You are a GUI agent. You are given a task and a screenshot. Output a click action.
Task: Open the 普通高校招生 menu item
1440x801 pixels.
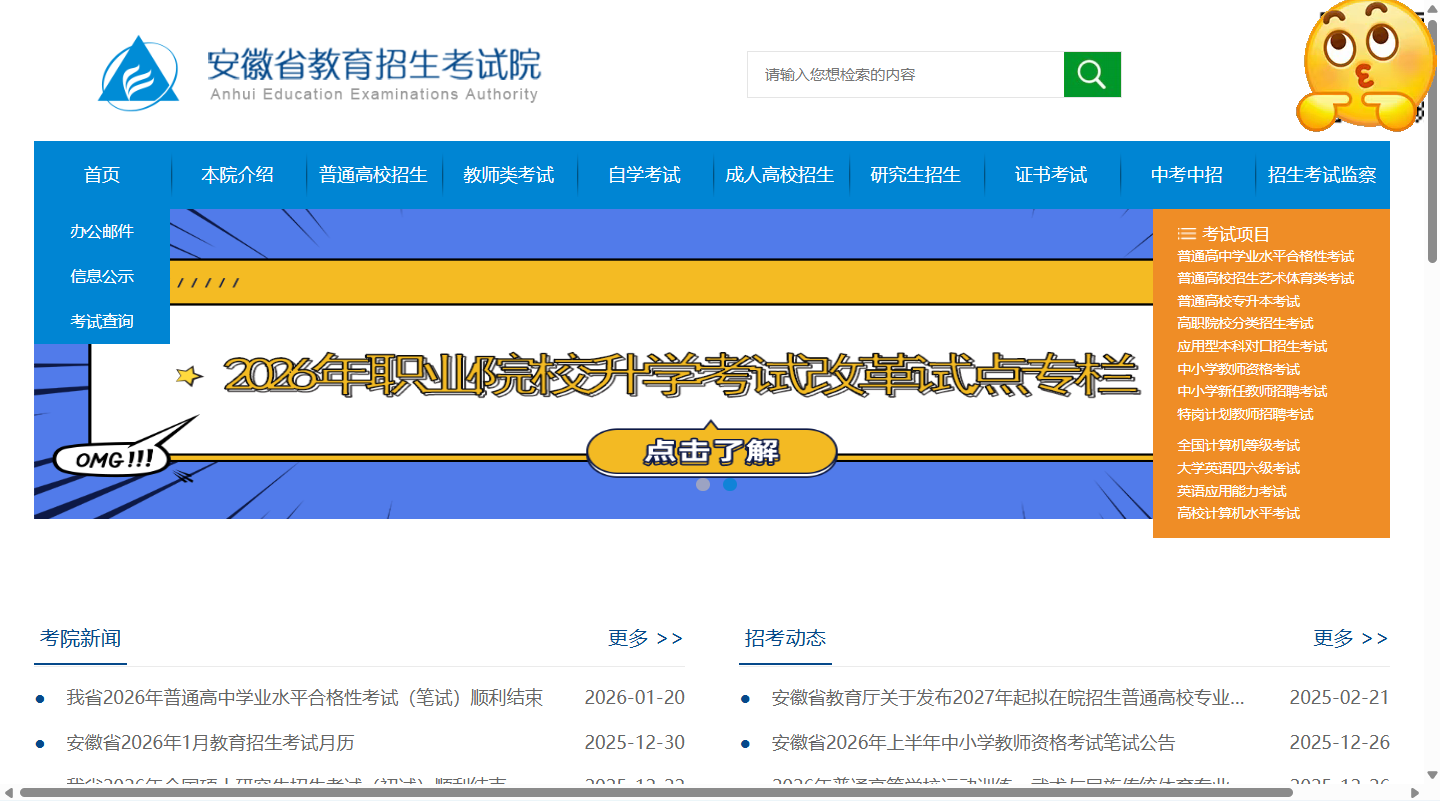click(x=373, y=175)
